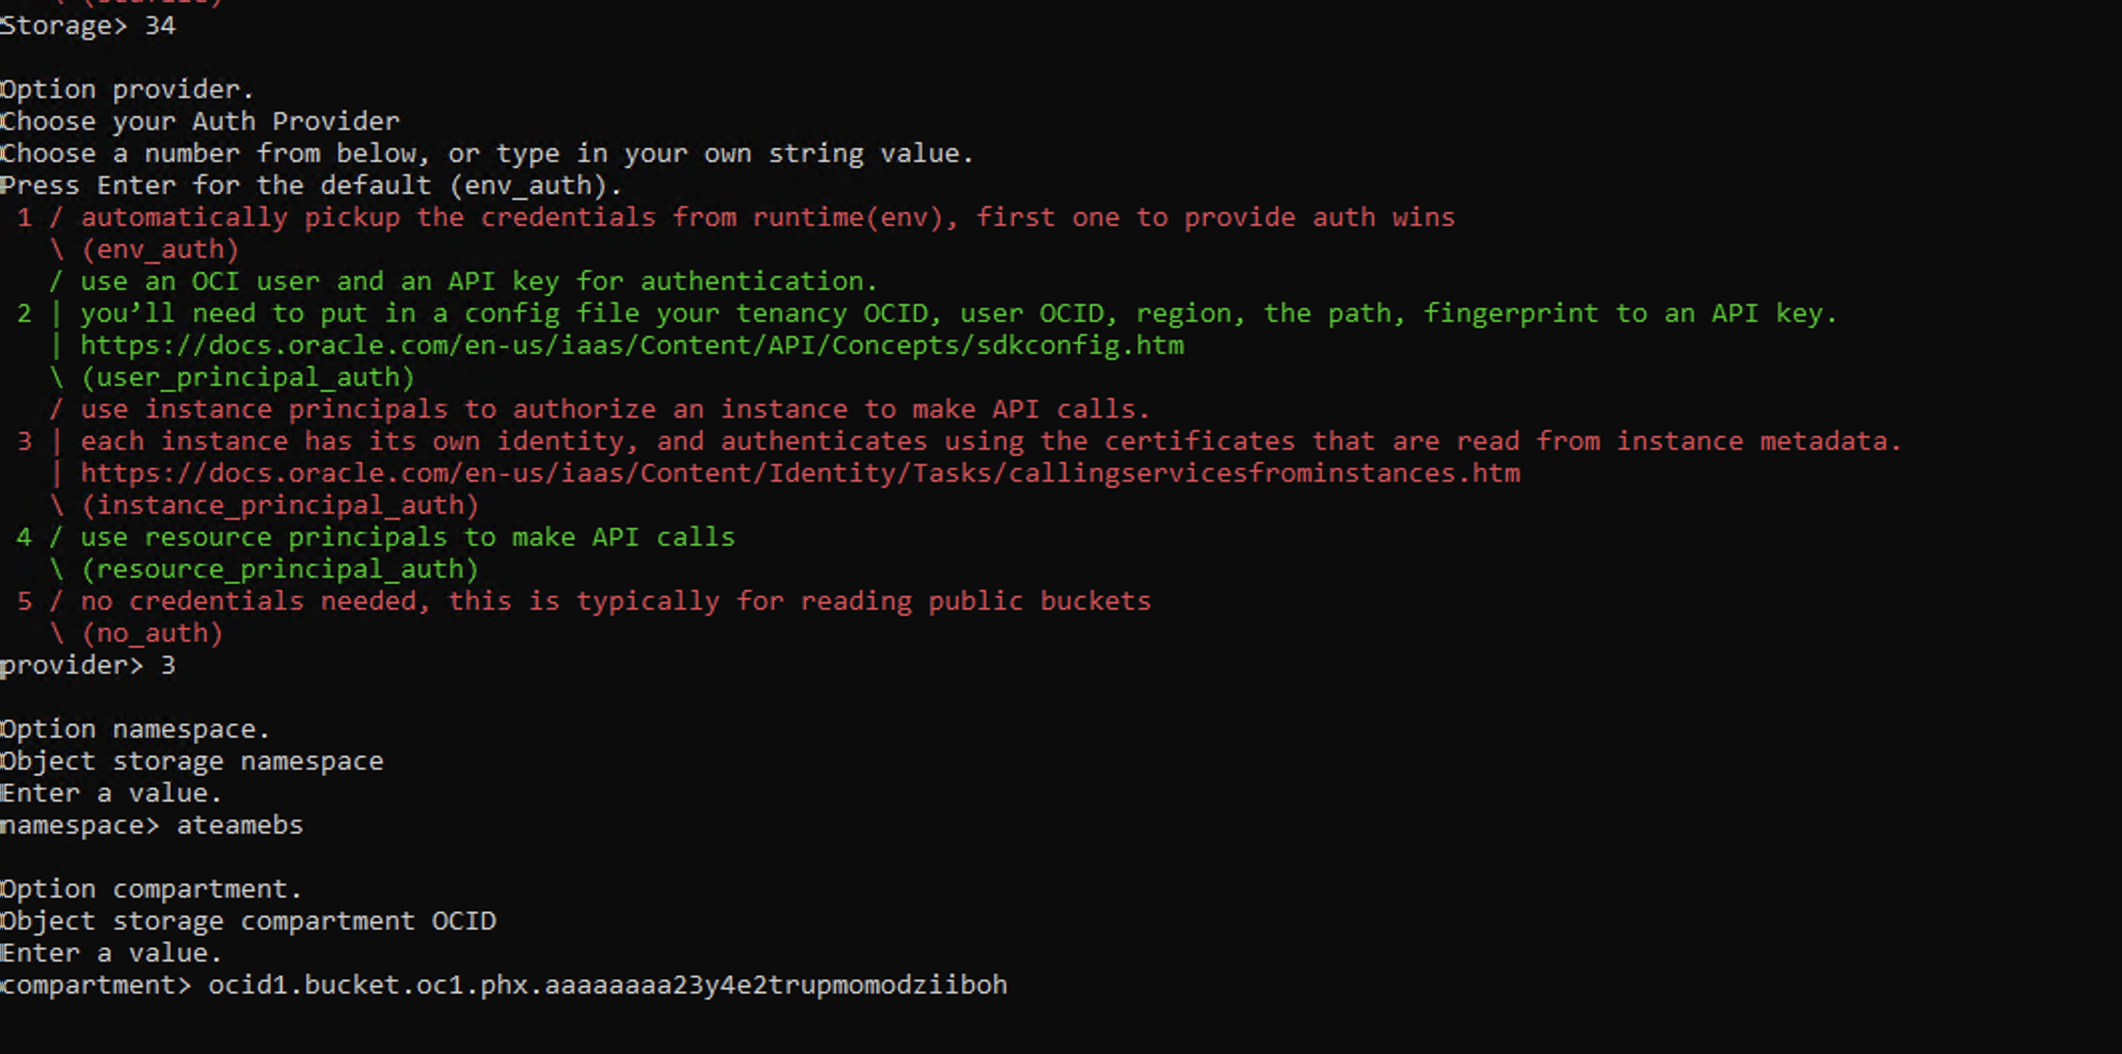
Task: Click the 'Press Enter for the default' line
Action: click(310, 185)
